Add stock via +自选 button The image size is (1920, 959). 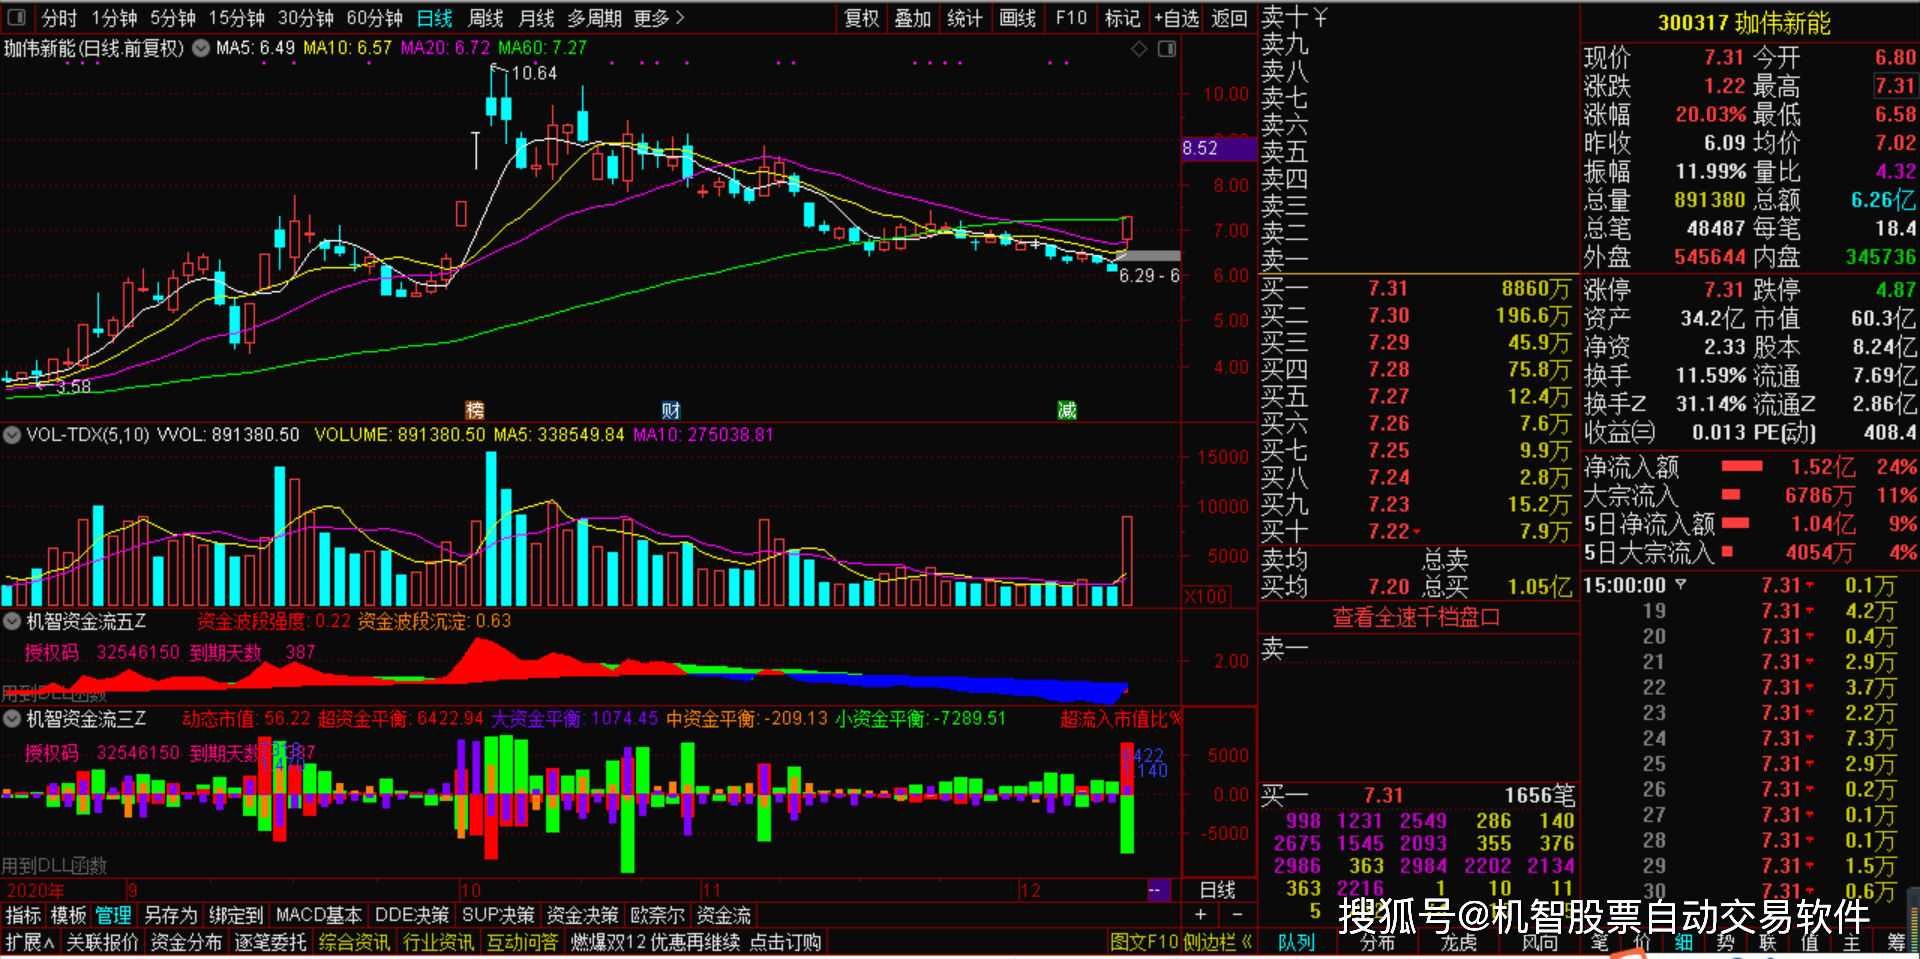pyautogui.click(x=1176, y=18)
